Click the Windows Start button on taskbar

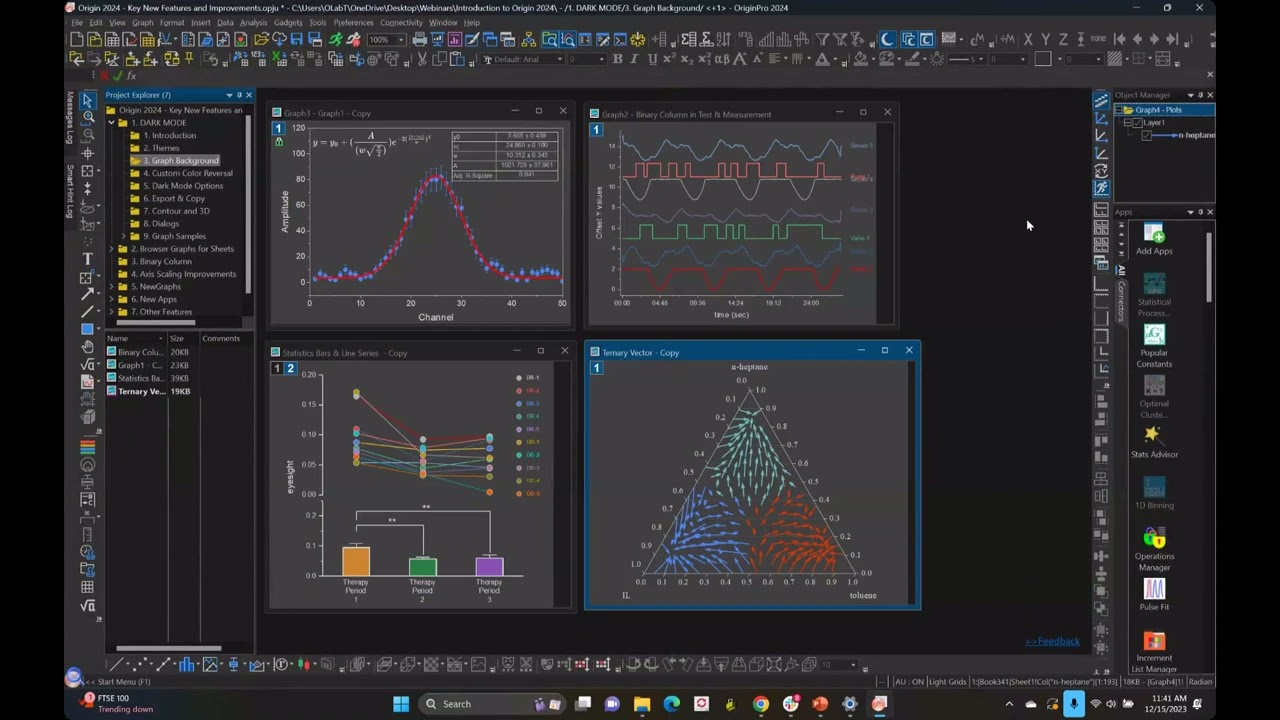[x=400, y=704]
